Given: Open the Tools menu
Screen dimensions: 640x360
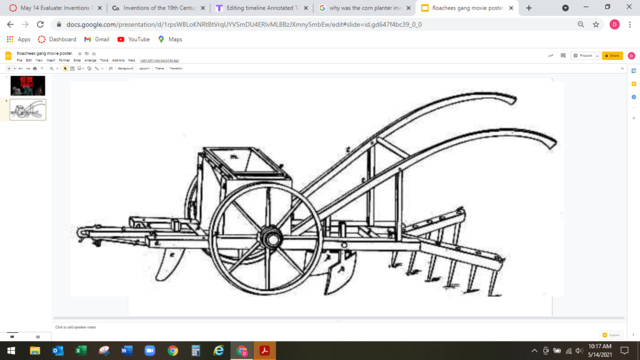Looking at the screenshot, I should coord(104,60).
